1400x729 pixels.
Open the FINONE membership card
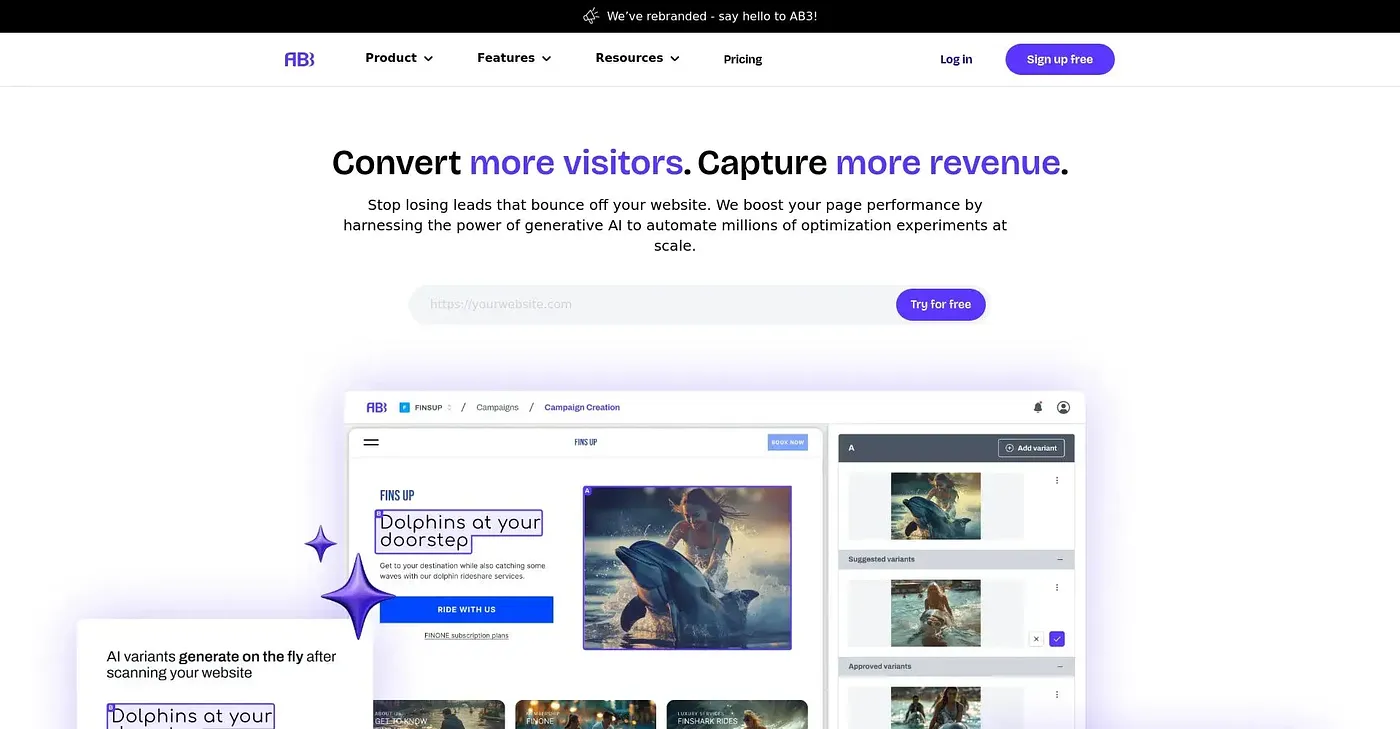coord(586,714)
